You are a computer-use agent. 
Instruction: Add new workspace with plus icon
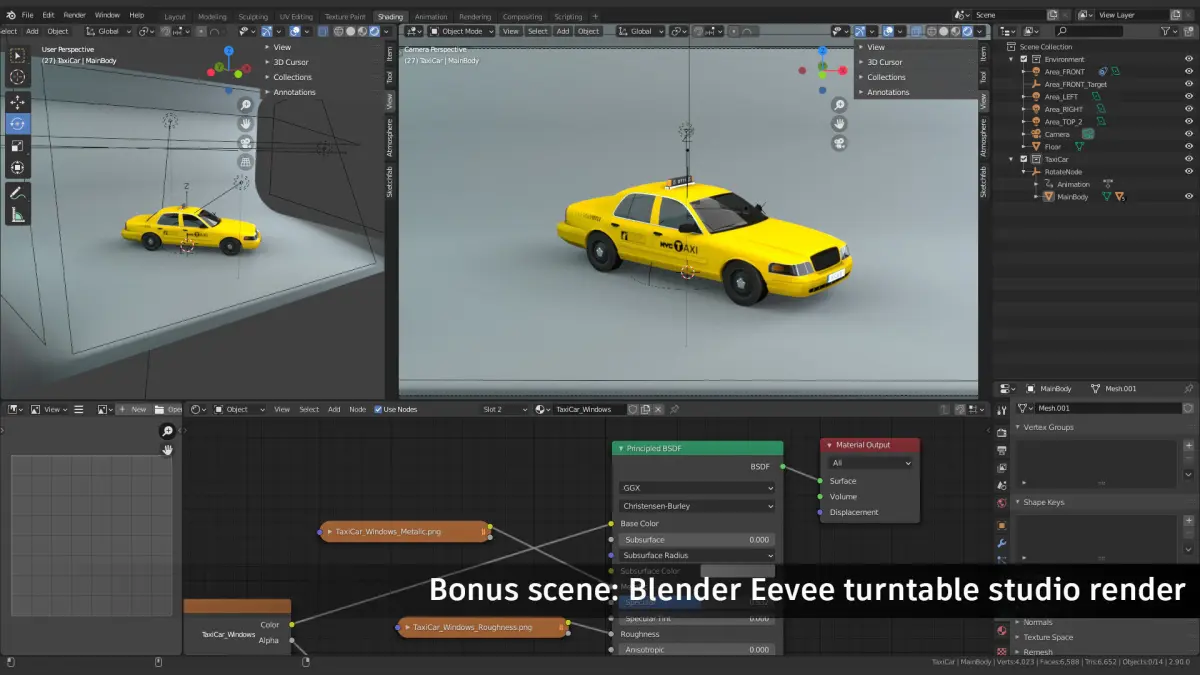[x=596, y=16]
